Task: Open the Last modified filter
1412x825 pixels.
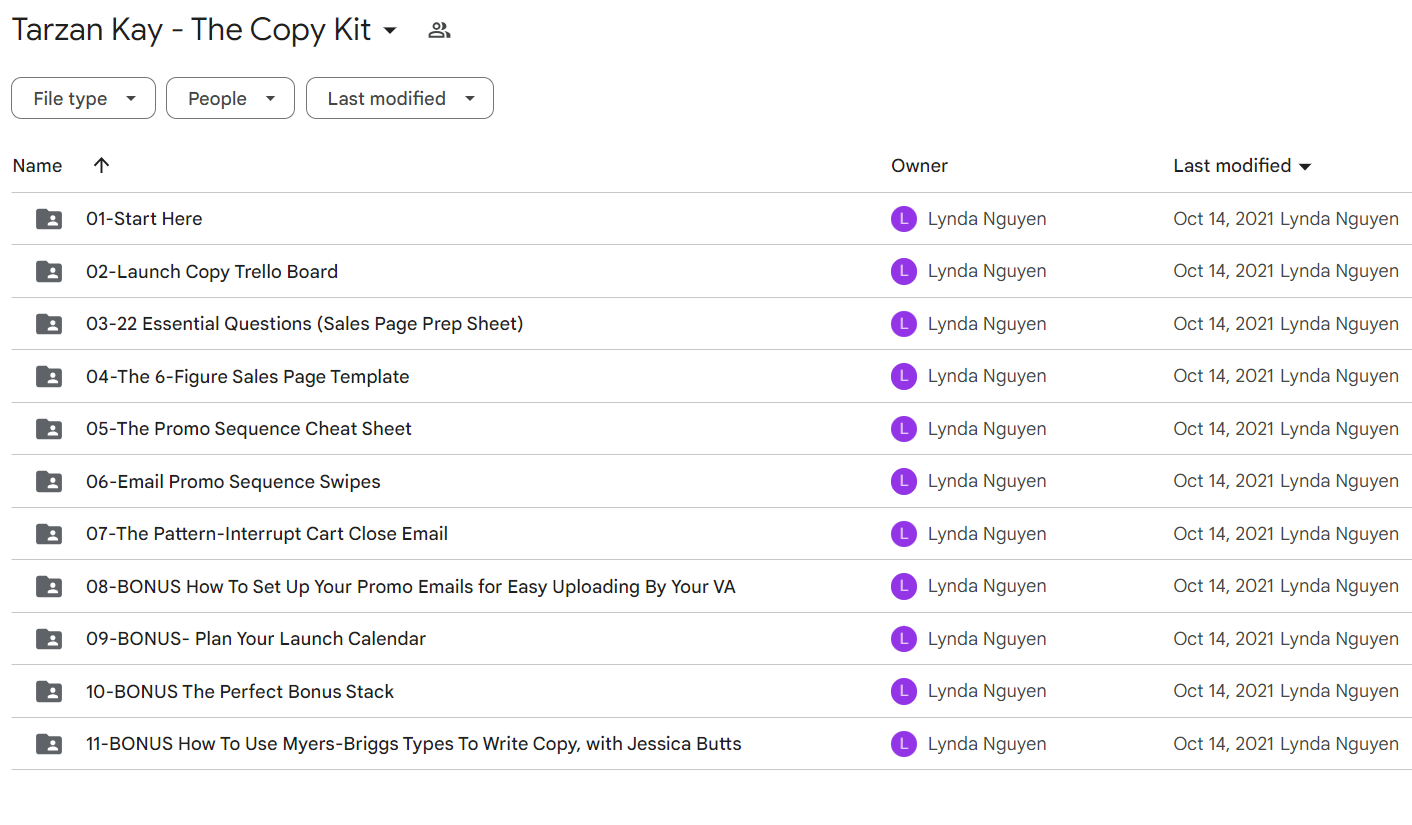Action: [x=399, y=98]
